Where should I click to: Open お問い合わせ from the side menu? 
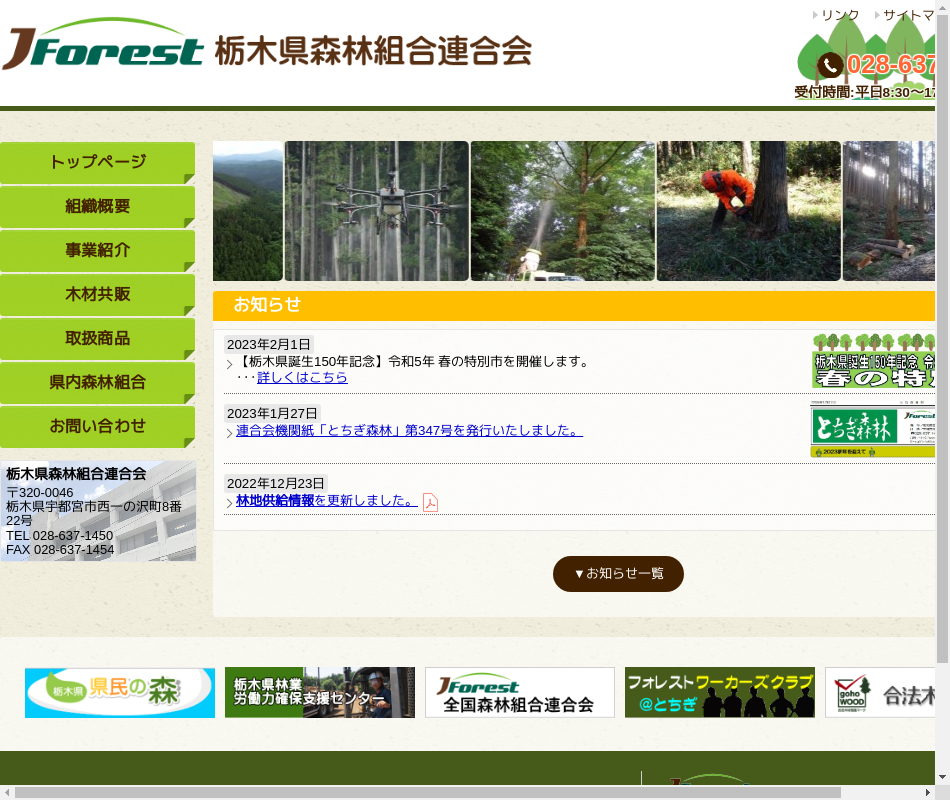point(97,426)
